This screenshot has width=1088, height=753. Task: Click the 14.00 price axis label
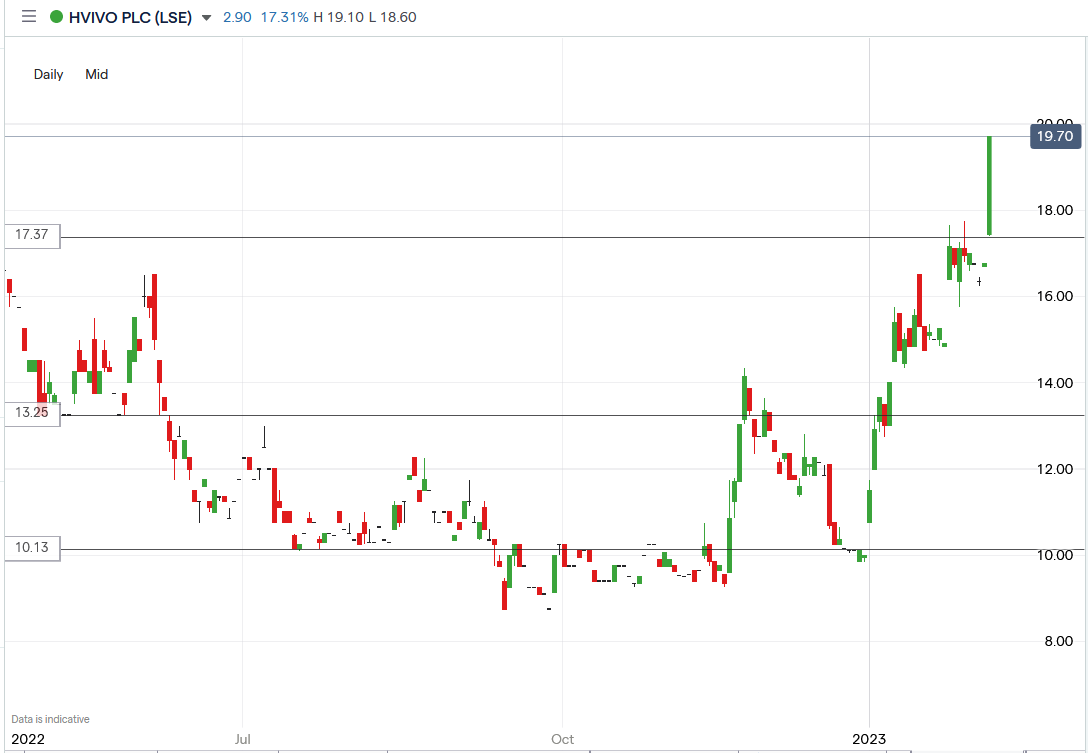click(1055, 383)
